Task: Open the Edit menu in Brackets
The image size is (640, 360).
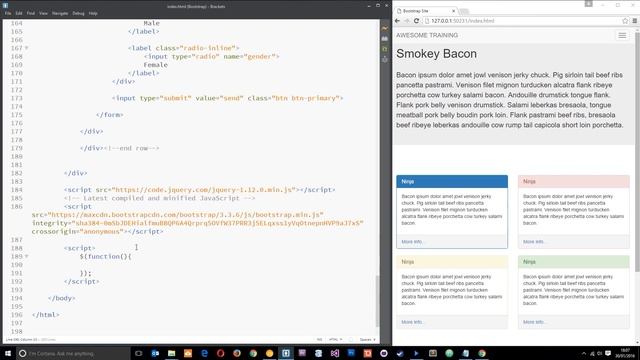Action: pos(19,13)
